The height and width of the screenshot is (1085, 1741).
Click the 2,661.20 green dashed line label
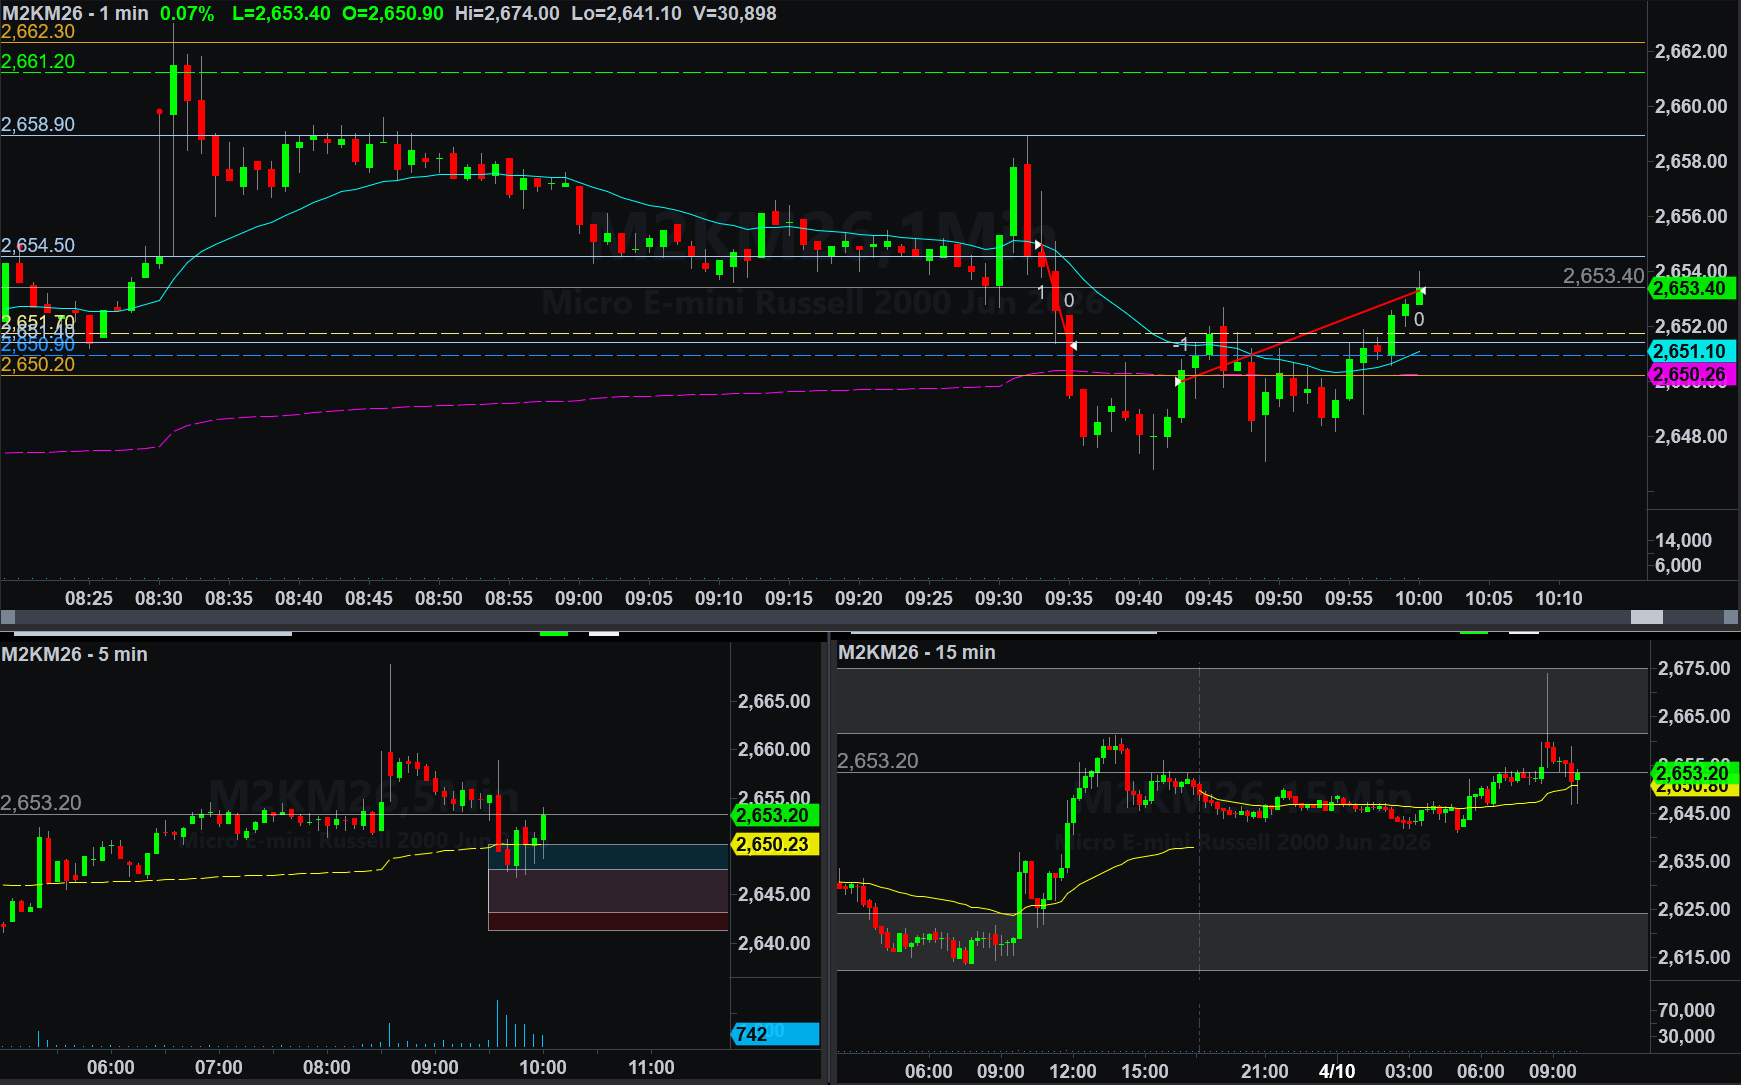[x=38, y=62]
